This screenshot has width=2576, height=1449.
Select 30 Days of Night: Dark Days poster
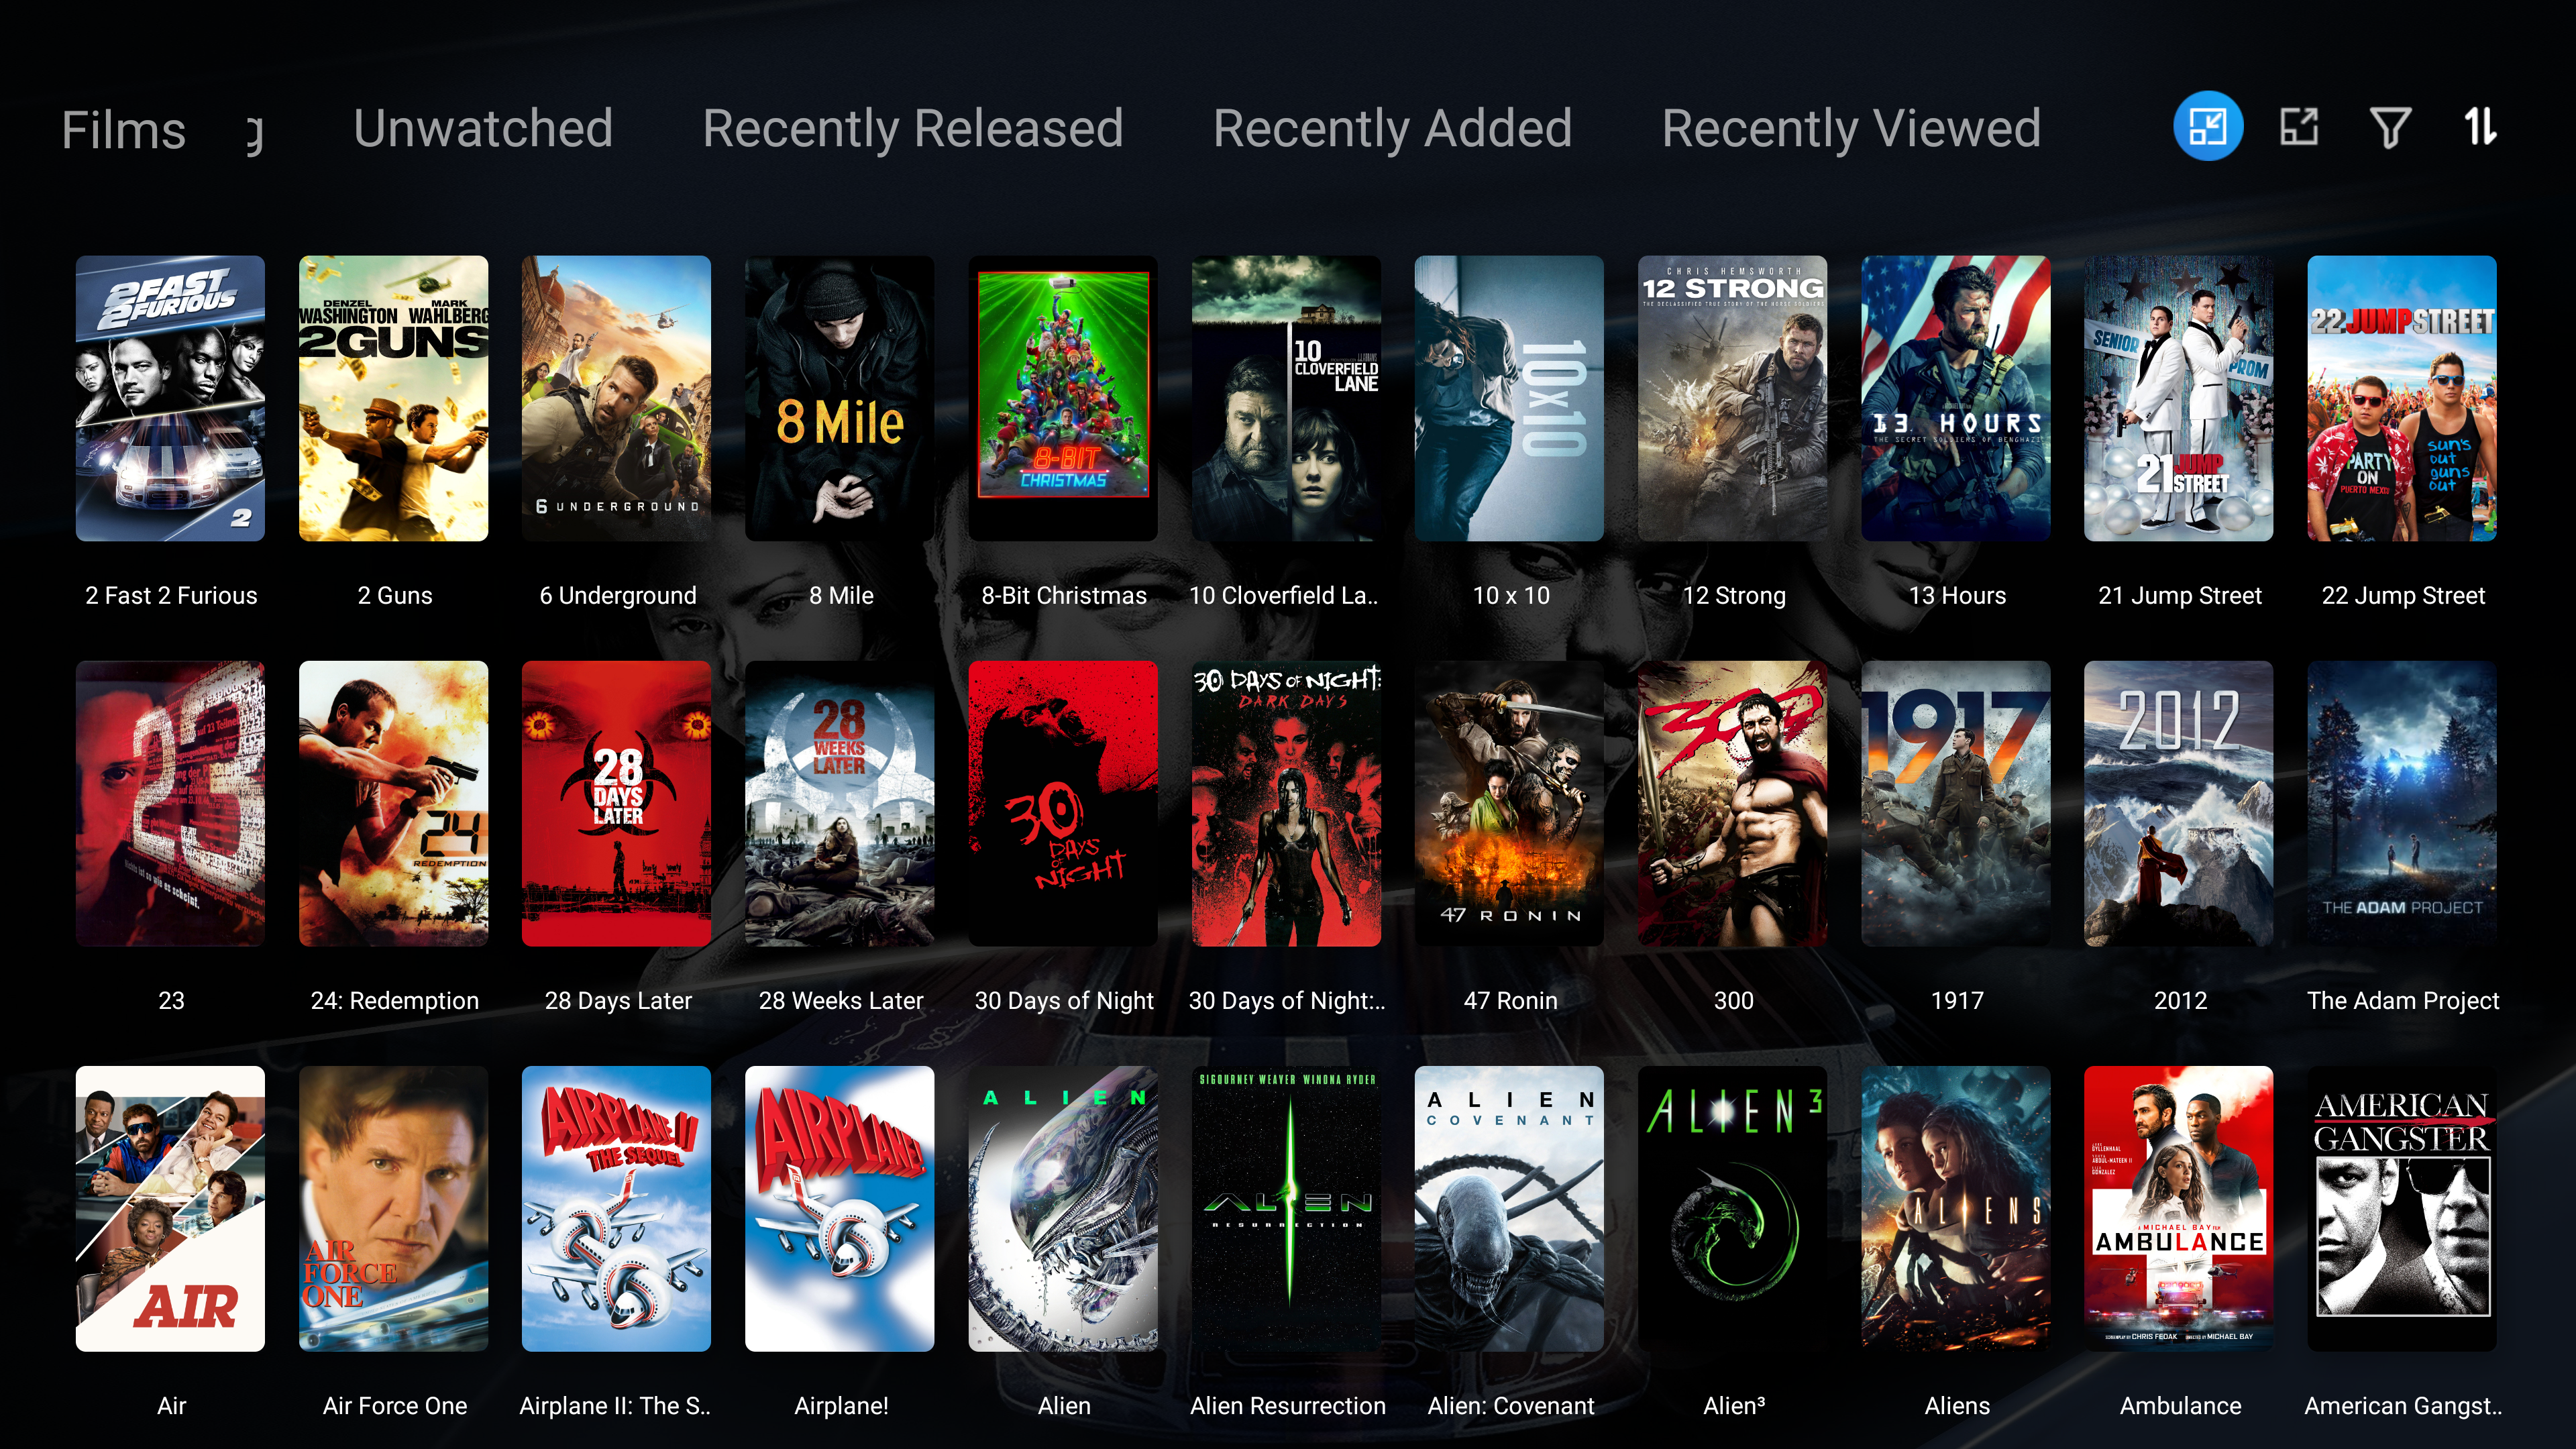point(1287,803)
